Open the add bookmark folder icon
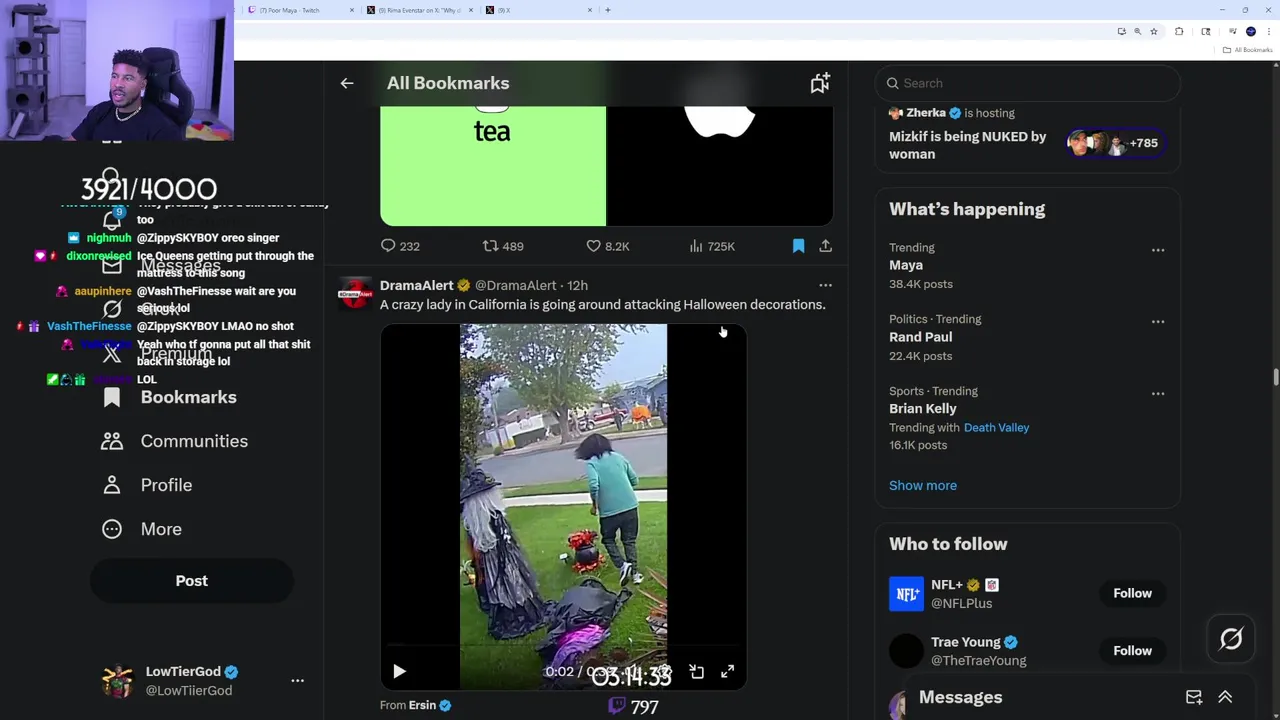The image size is (1280, 720). (x=820, y=83)
